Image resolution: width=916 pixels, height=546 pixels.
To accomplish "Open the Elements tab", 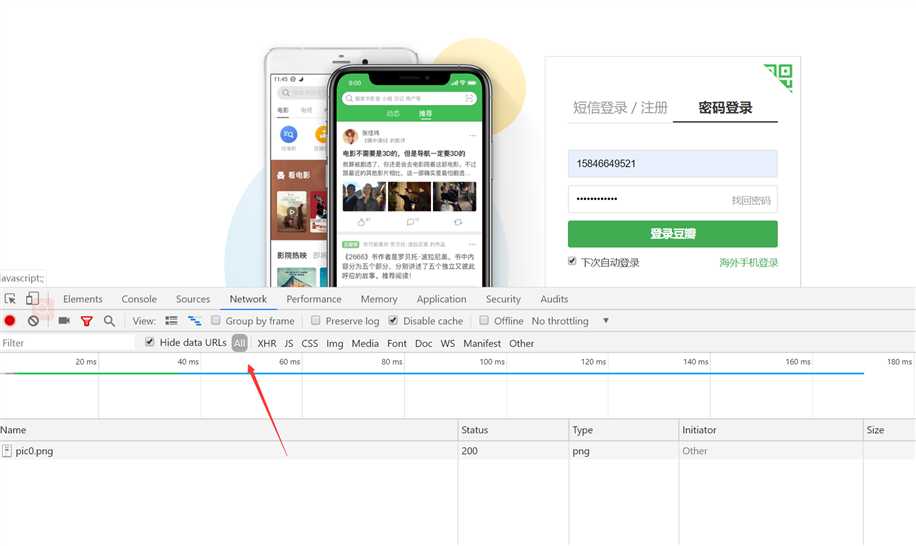I will (x=82, y=299).
